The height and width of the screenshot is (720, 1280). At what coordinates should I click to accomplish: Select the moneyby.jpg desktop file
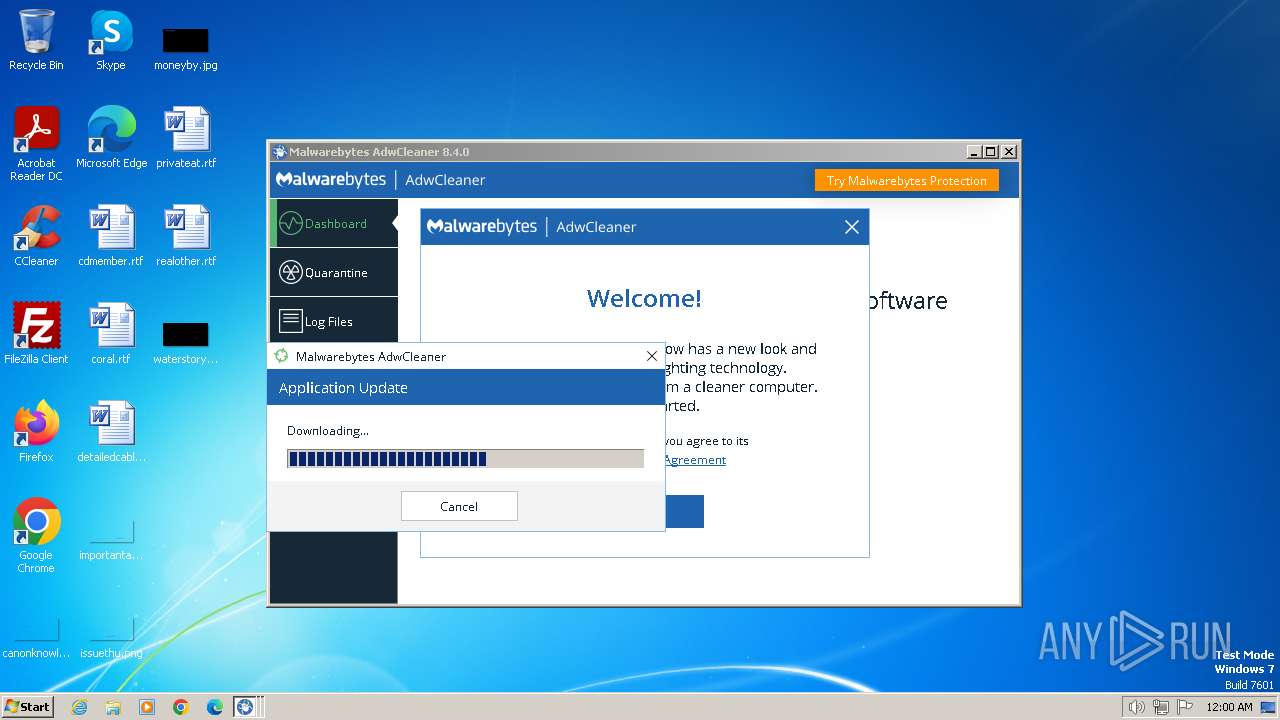point(186,48)
